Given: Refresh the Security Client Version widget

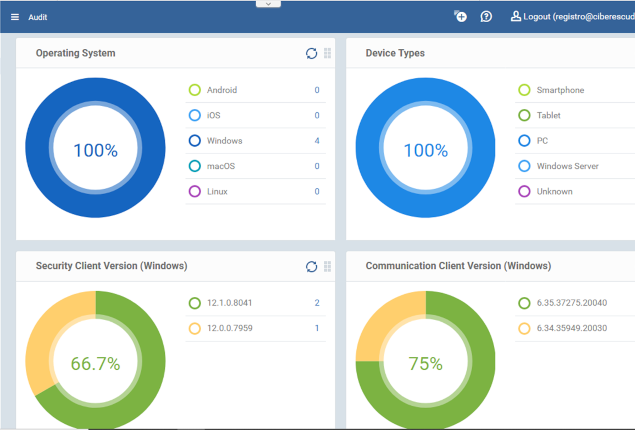Looking at the screenshot, I should click(311, 266).
